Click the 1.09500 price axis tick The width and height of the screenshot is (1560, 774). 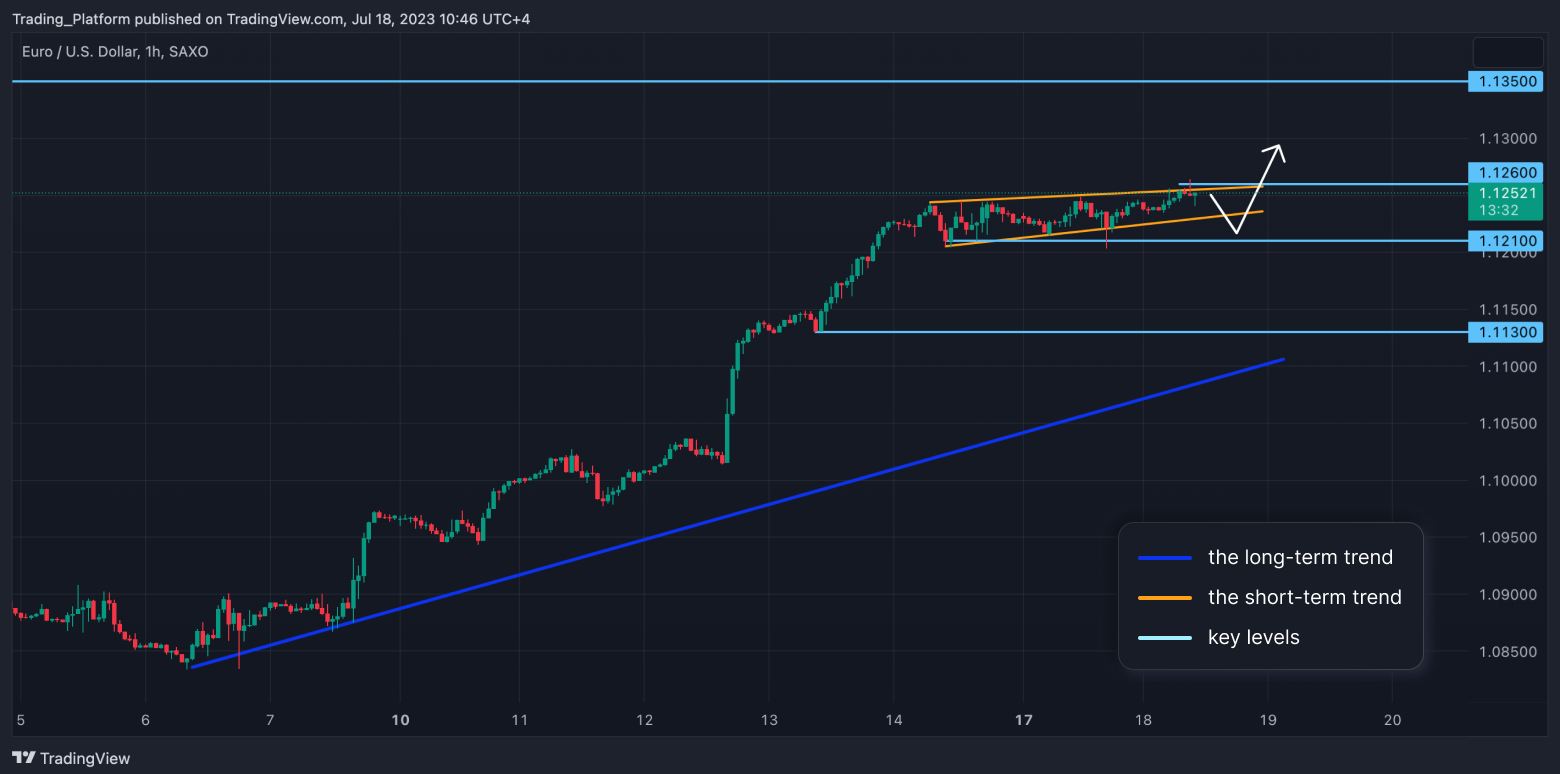[x=1506, y=538]
